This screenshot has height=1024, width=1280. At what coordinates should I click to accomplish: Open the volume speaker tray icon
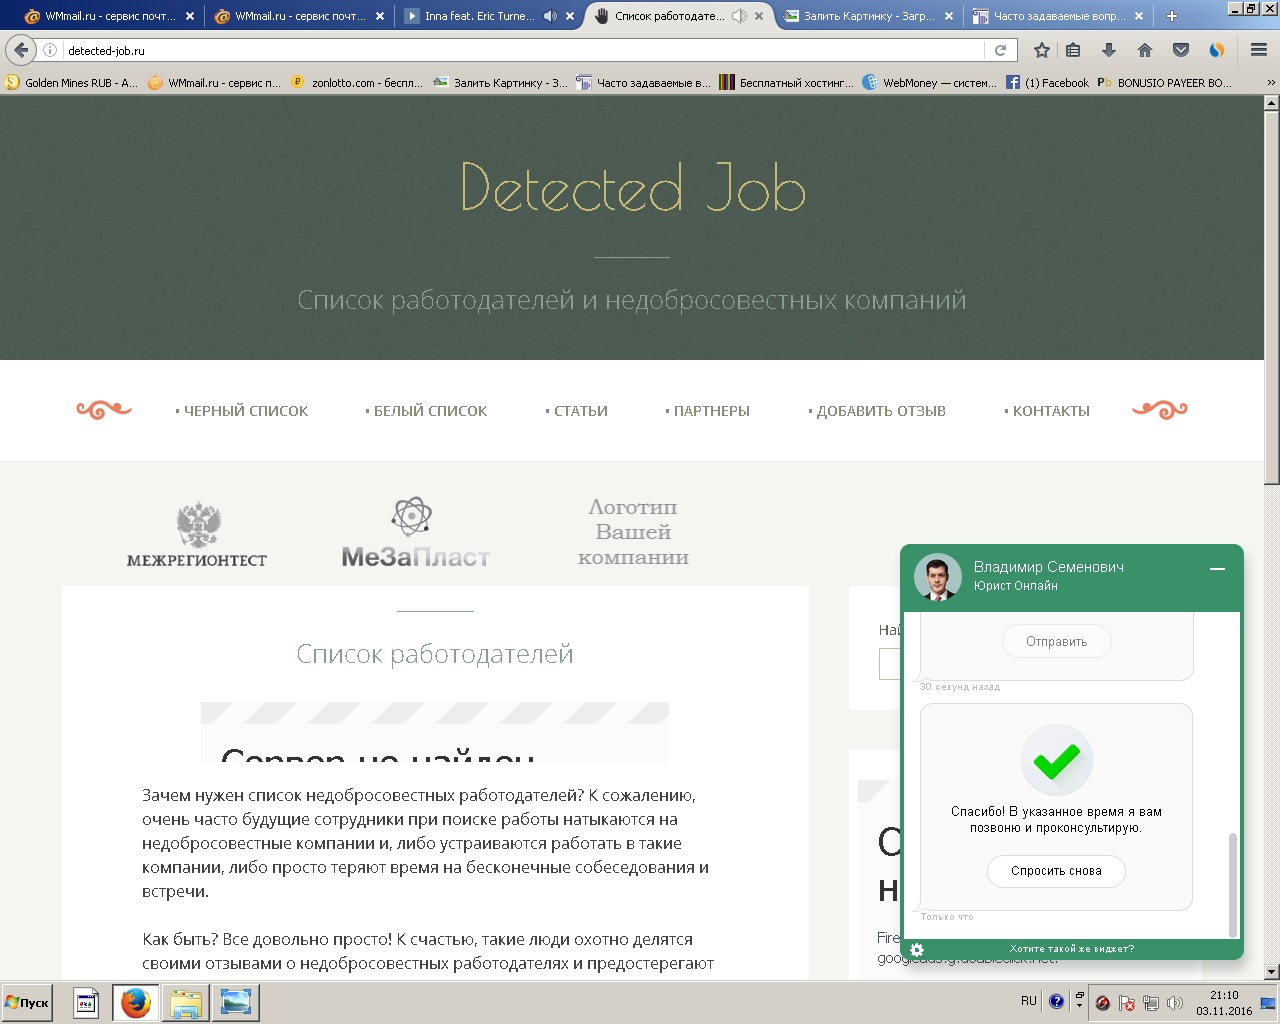(1175, 1003)
